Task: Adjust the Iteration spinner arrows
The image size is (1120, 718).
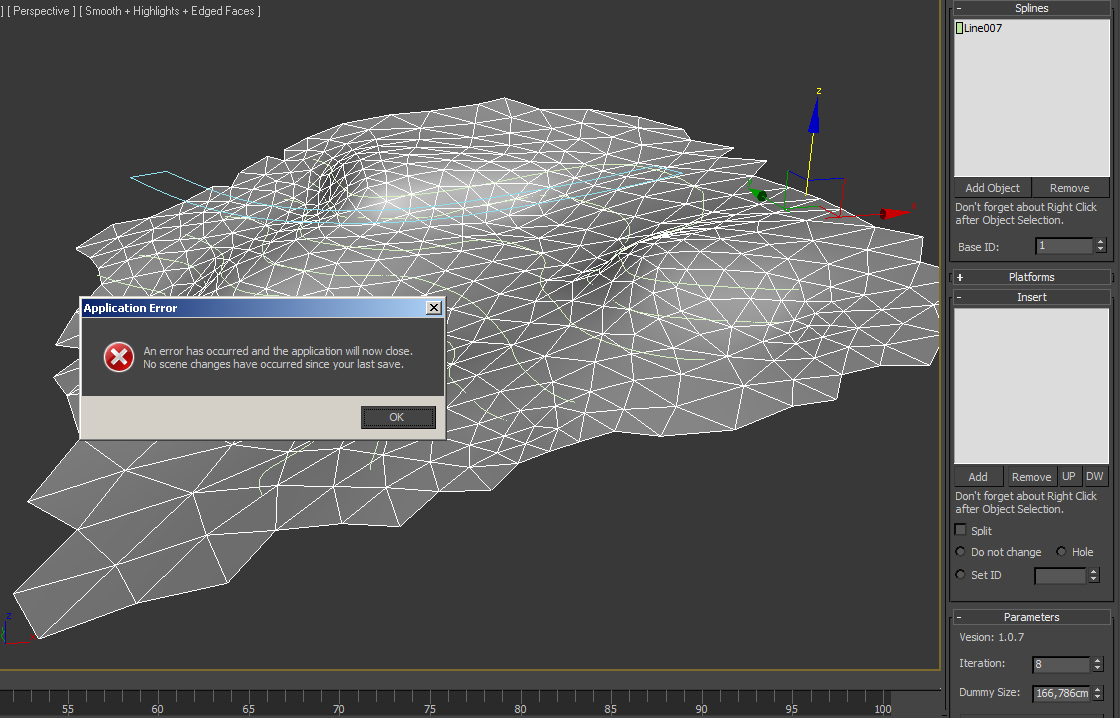Action: click(x=1098, y=664)
